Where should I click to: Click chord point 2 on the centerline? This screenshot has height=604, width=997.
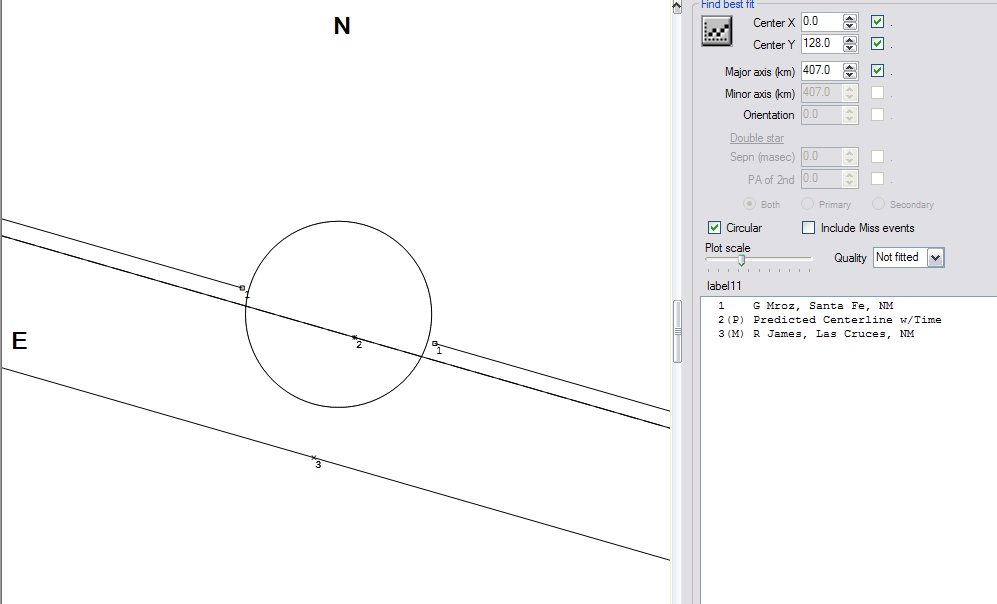coord(354,338)
